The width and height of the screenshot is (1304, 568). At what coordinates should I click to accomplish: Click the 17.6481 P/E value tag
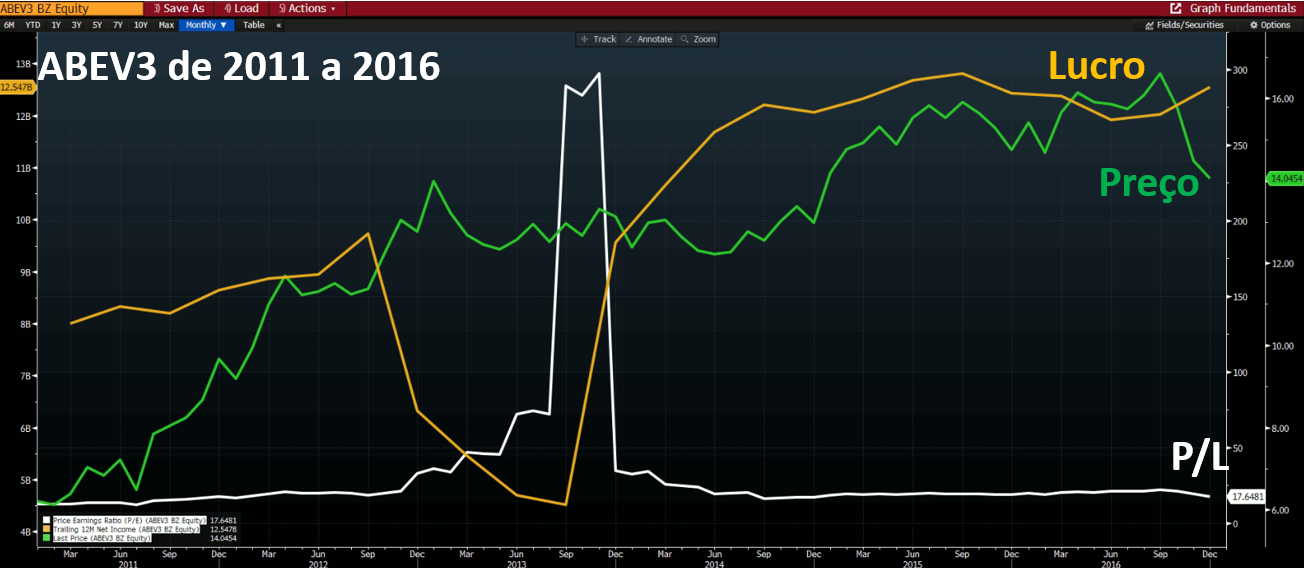[1247, 497]
